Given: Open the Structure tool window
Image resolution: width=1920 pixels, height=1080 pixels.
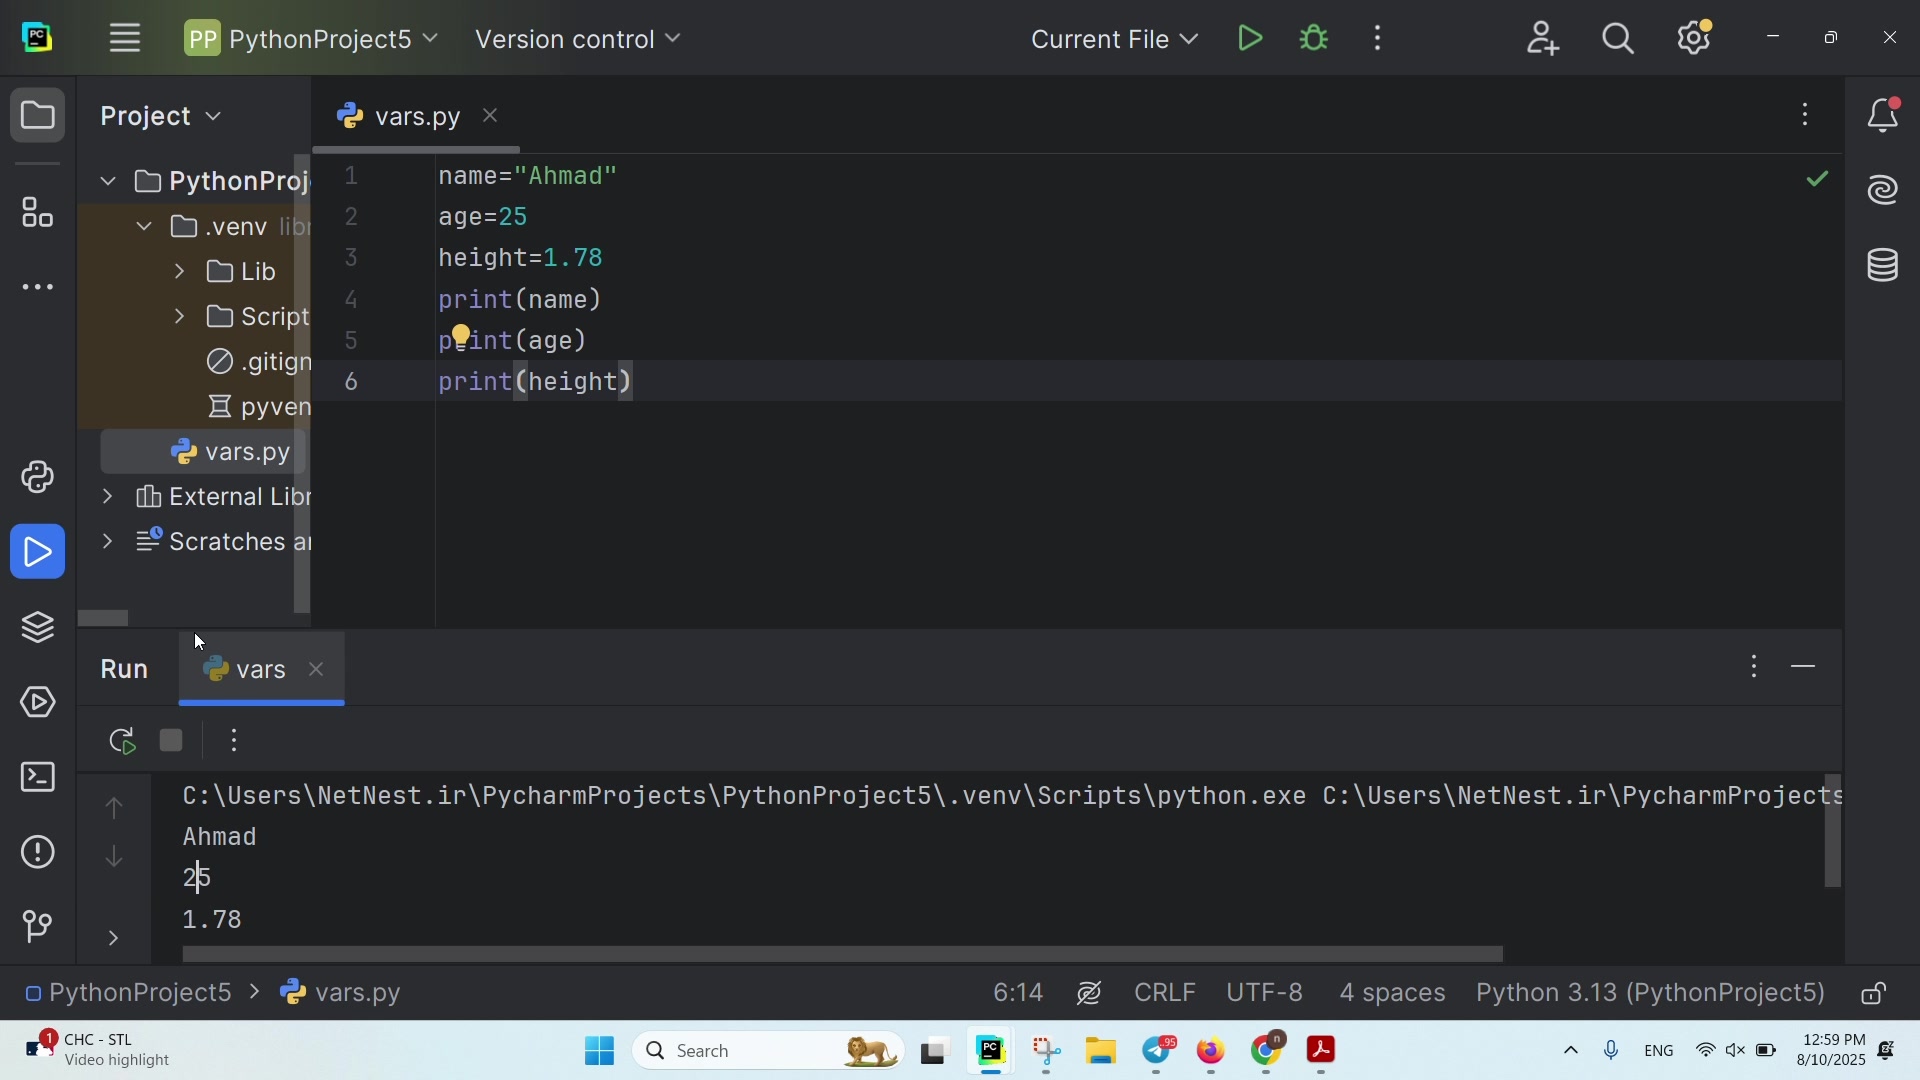Looking at the screenshot, I should (x=38, y=213).
